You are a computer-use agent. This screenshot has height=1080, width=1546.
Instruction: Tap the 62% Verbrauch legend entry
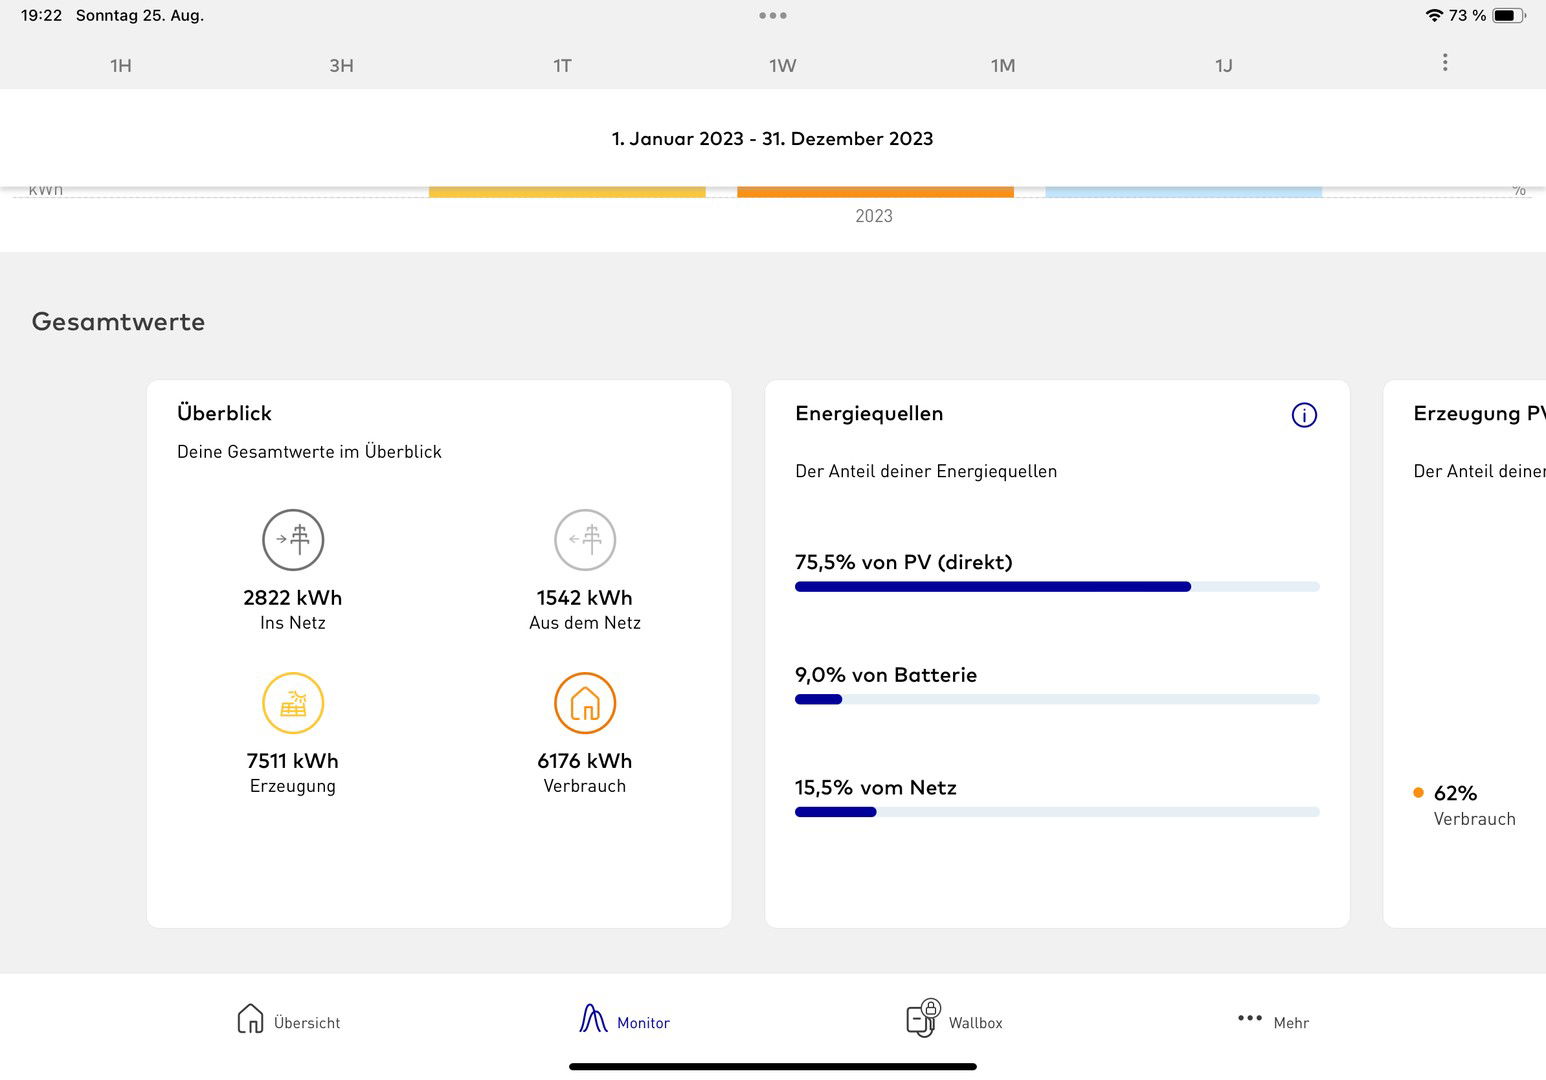[1465, 805]
